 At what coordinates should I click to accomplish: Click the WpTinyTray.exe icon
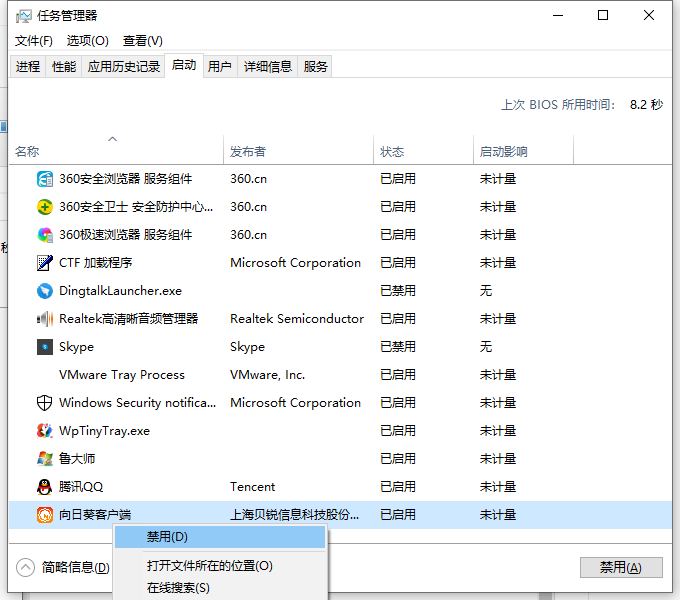(x=45, y=431)
